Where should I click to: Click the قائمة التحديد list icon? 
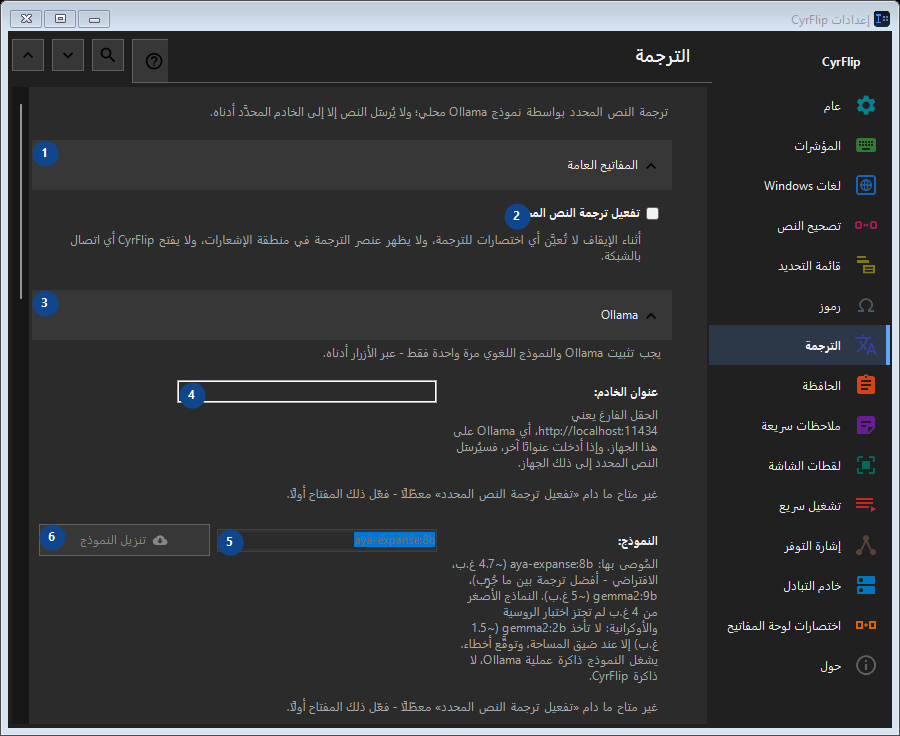866,265
